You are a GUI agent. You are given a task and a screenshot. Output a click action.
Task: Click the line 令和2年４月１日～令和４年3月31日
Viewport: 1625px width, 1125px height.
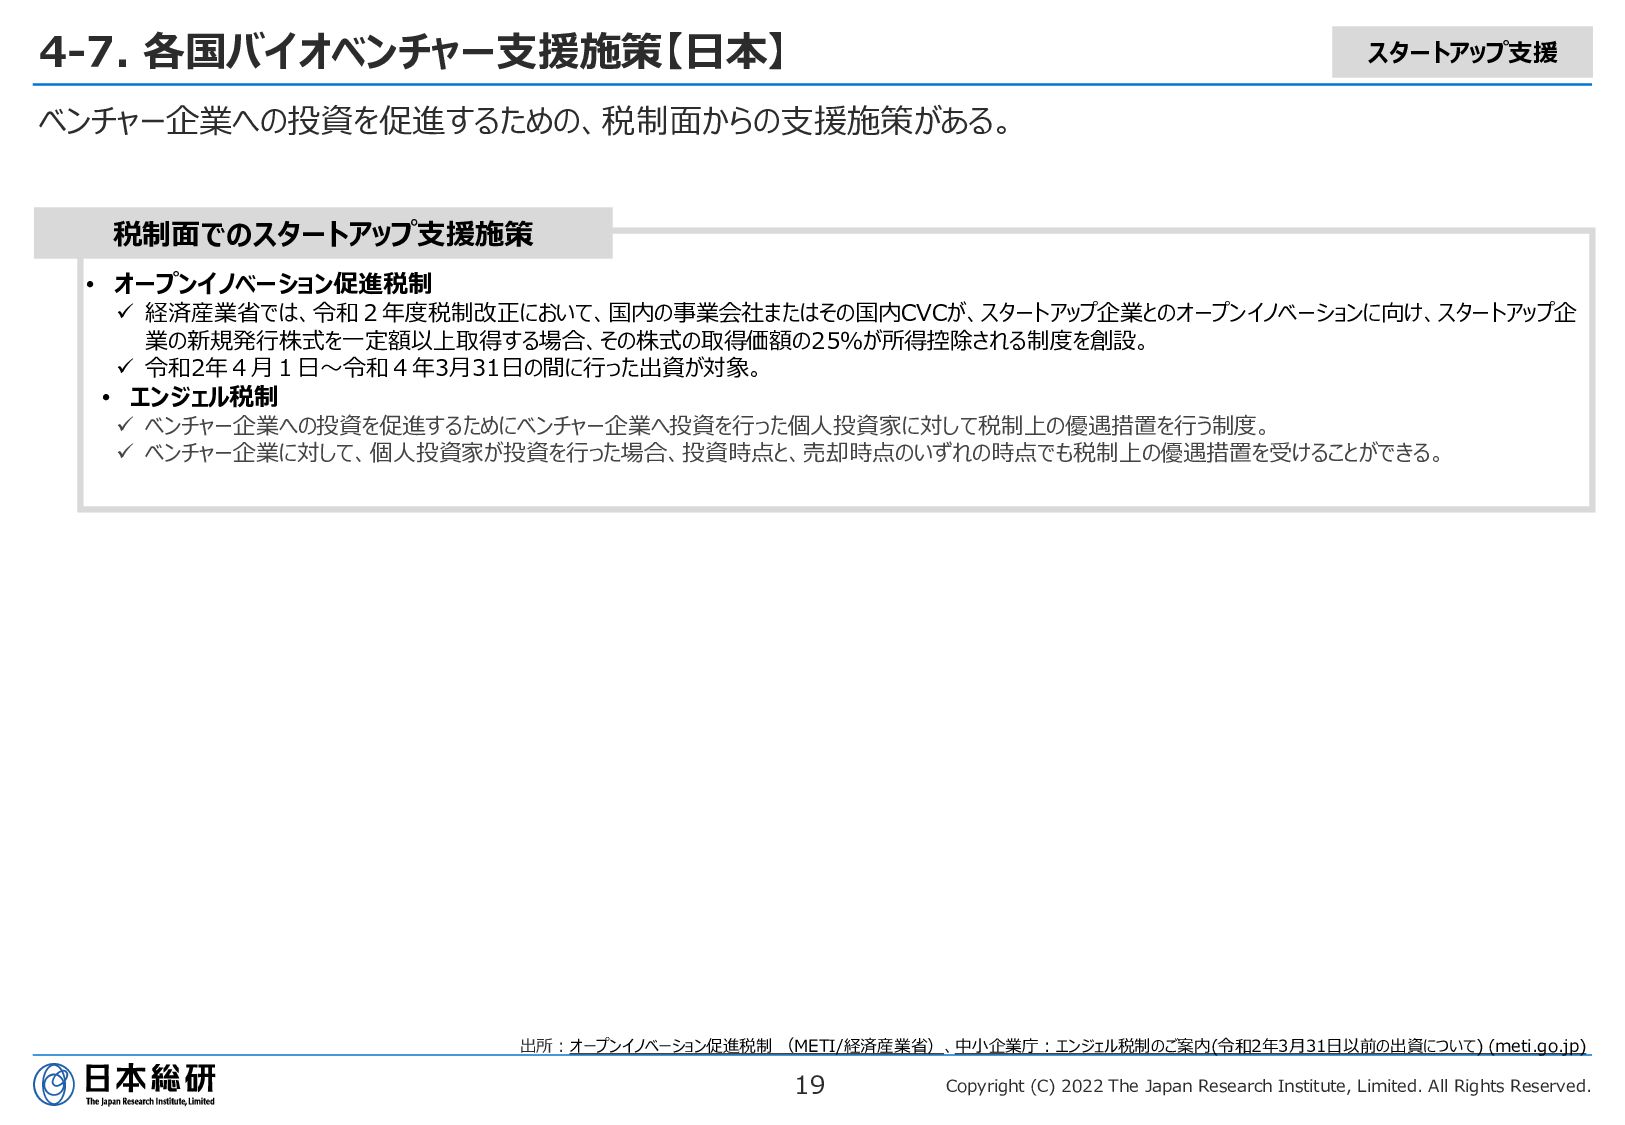(455, 368)
